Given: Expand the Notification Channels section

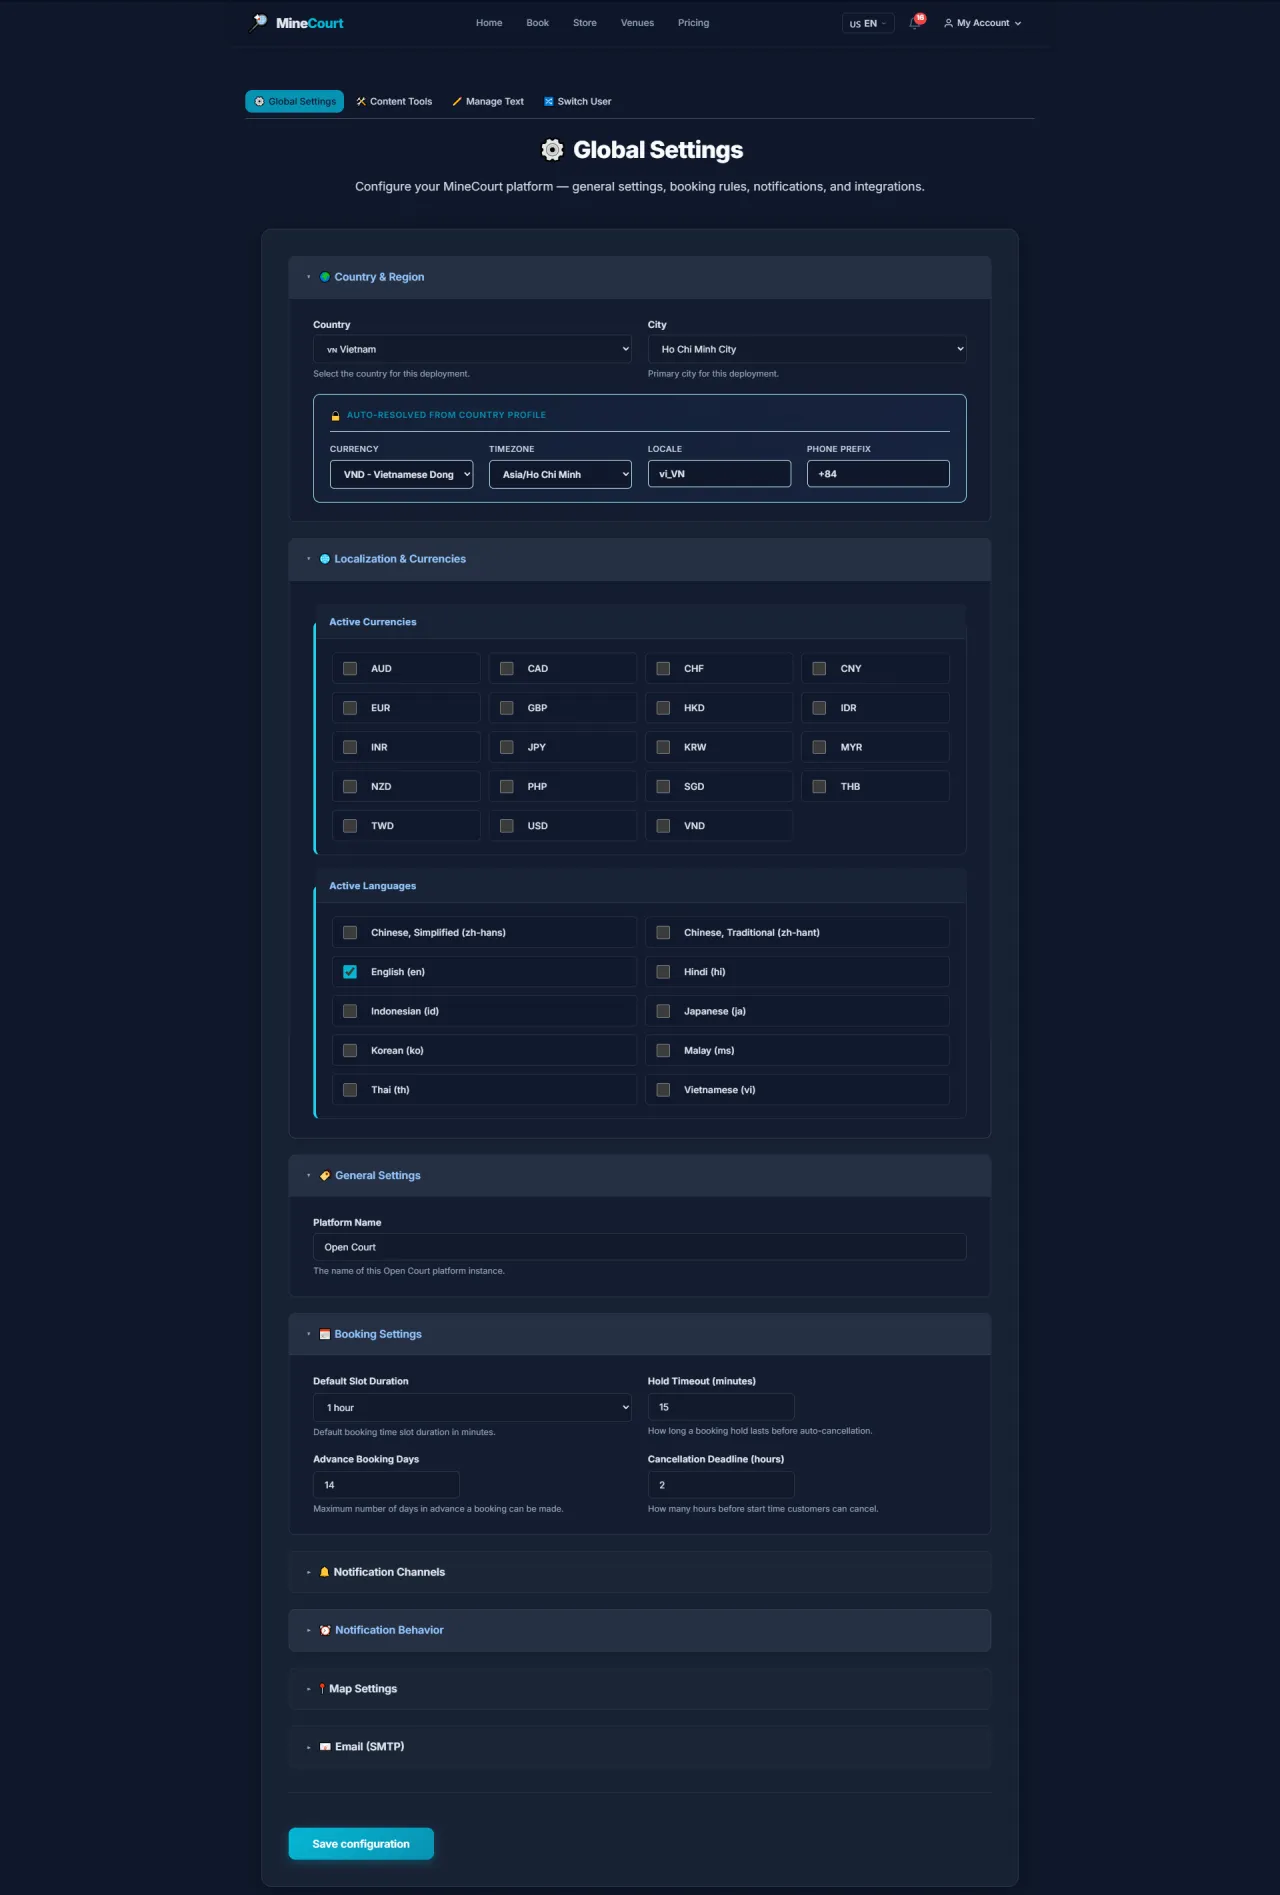Looking at the screenshot, I should pos(640,1572).
